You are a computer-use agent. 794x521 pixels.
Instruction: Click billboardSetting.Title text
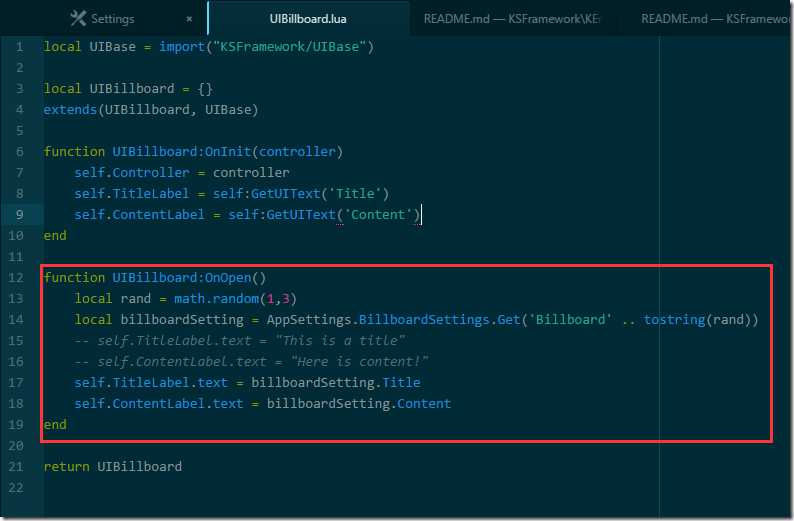335,383
